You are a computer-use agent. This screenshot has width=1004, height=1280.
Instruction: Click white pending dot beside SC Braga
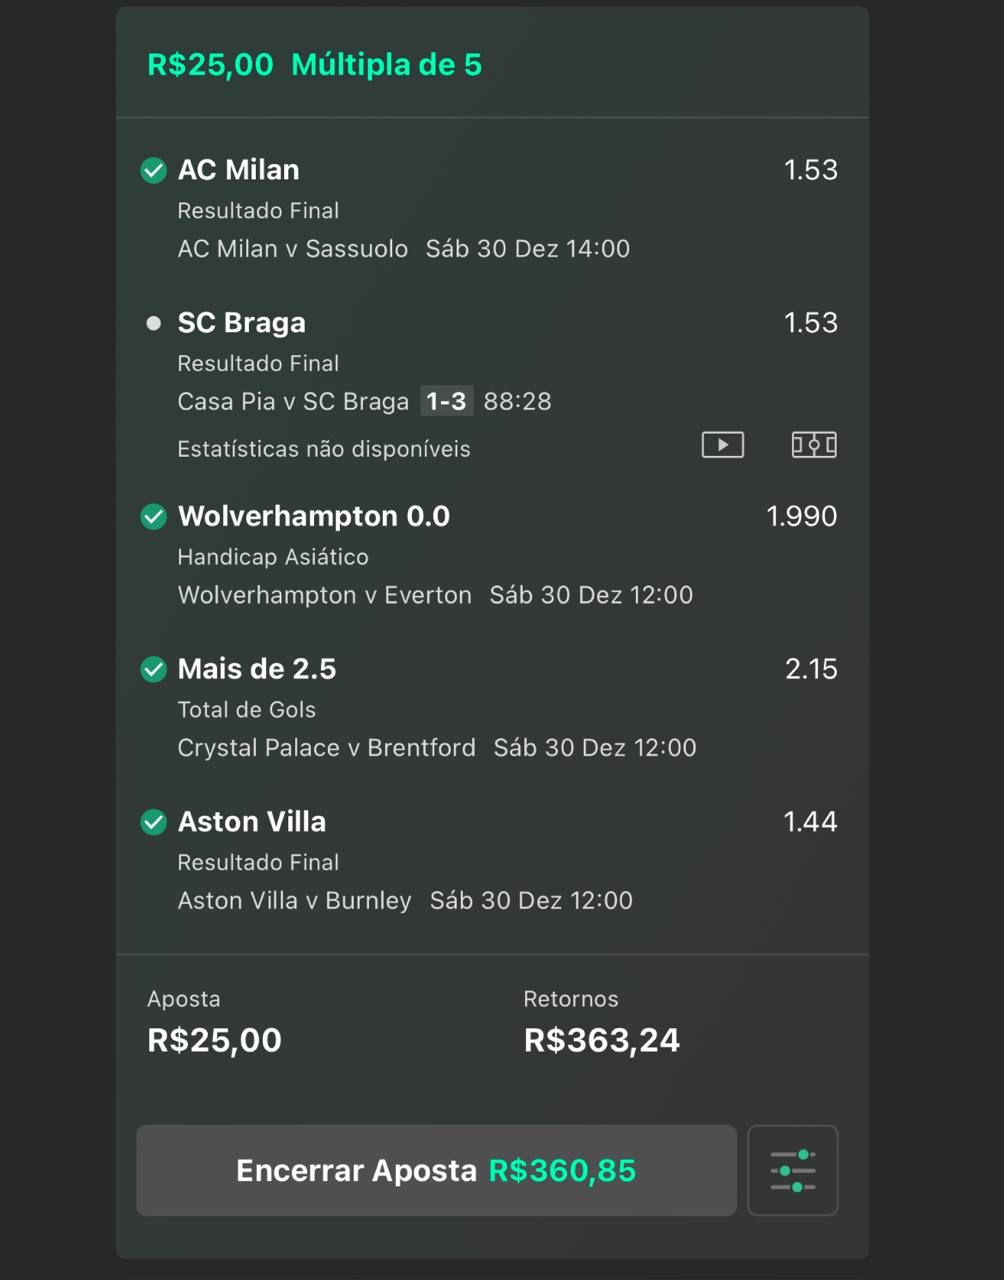(x=153, y=323)
